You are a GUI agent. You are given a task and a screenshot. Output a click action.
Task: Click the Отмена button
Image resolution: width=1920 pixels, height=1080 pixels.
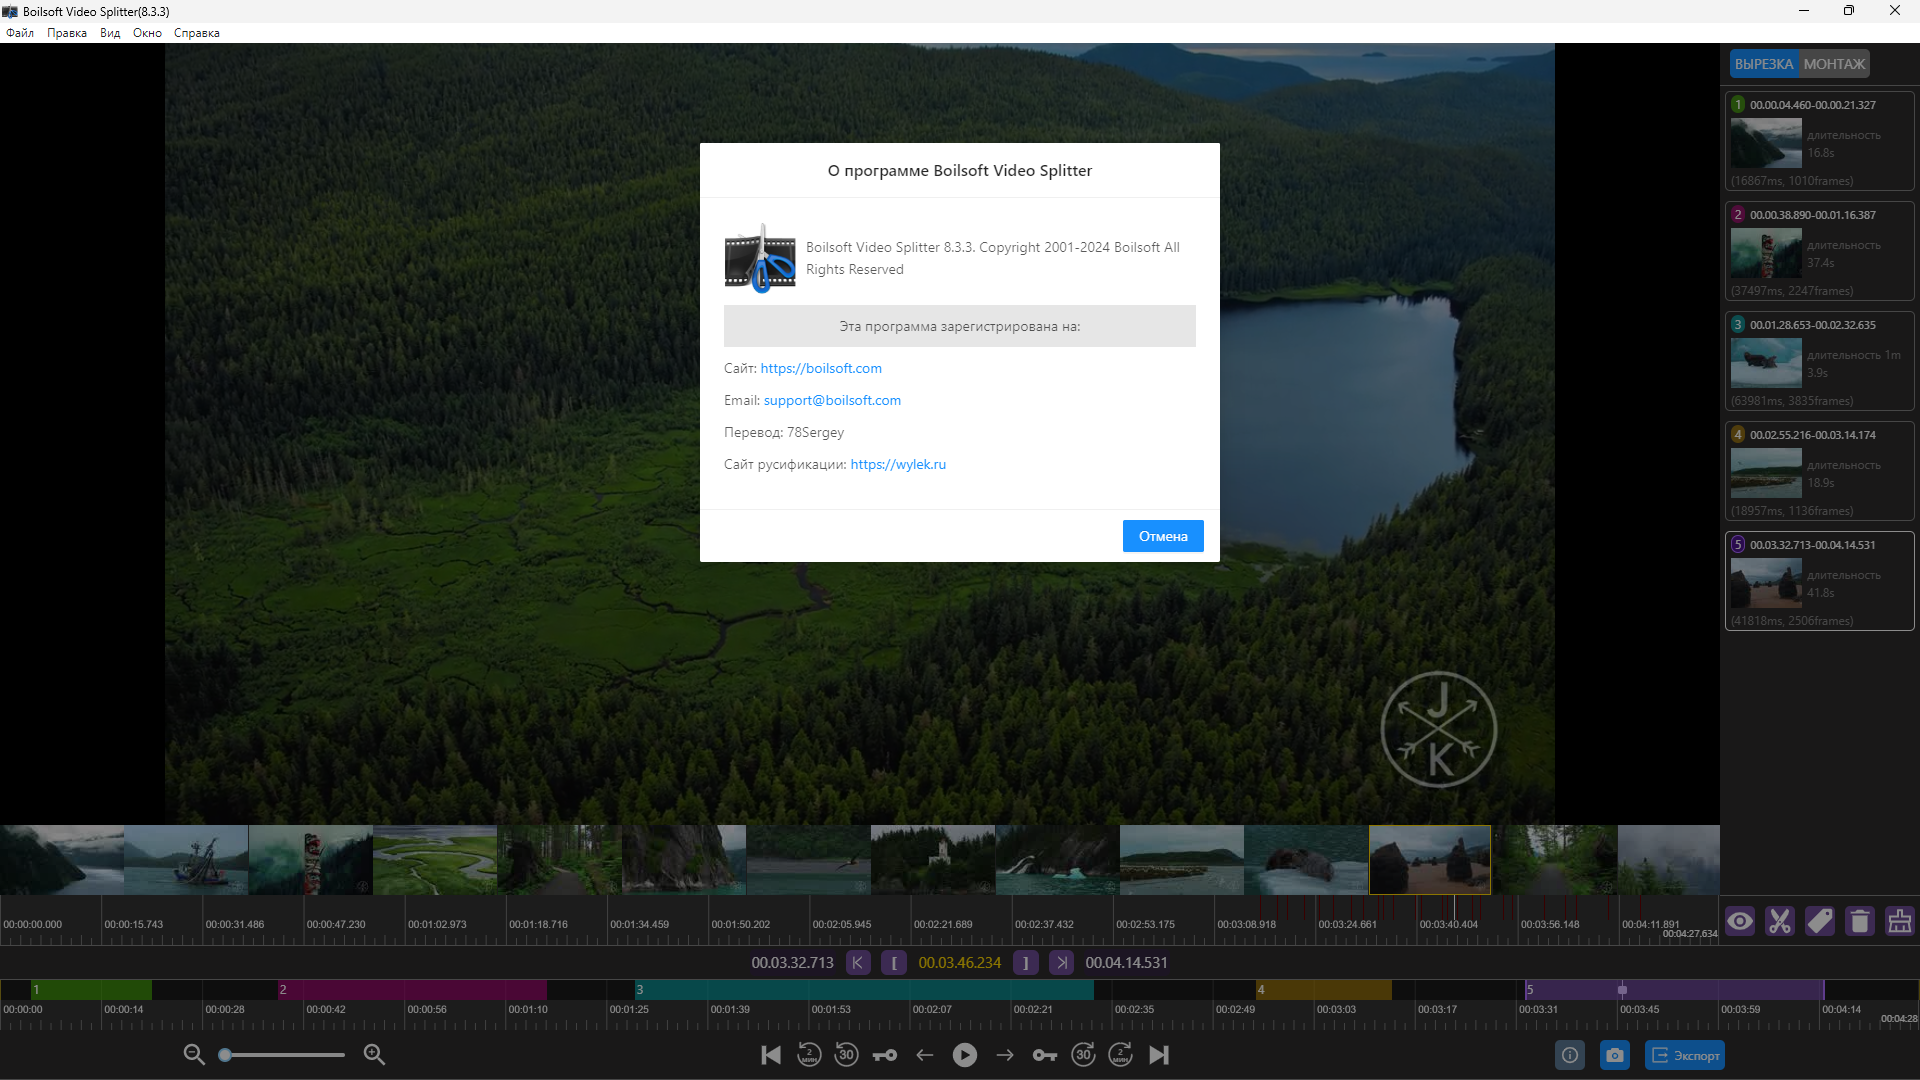(x=1163, y=536)
